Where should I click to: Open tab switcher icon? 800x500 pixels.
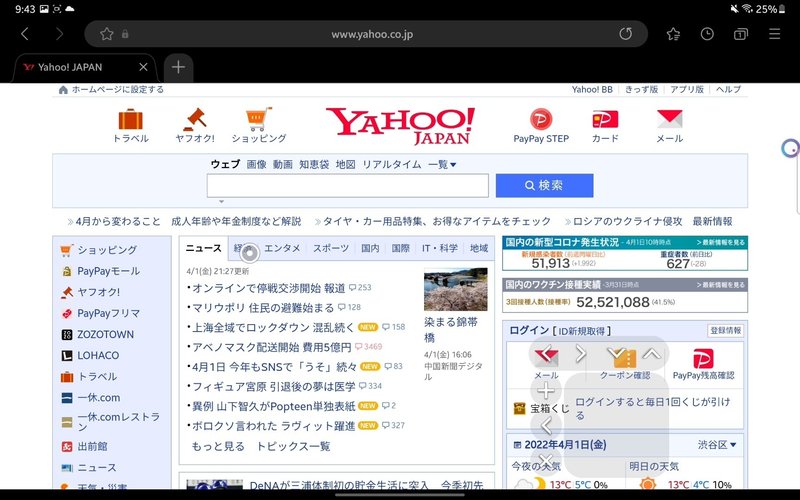[740, 34]
